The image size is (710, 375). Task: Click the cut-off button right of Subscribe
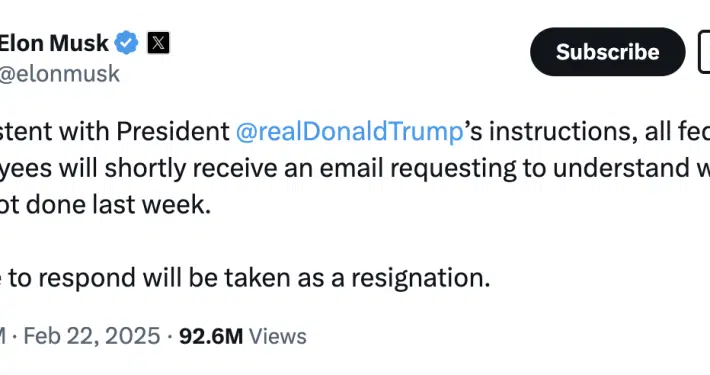click(x=704, y=52)
